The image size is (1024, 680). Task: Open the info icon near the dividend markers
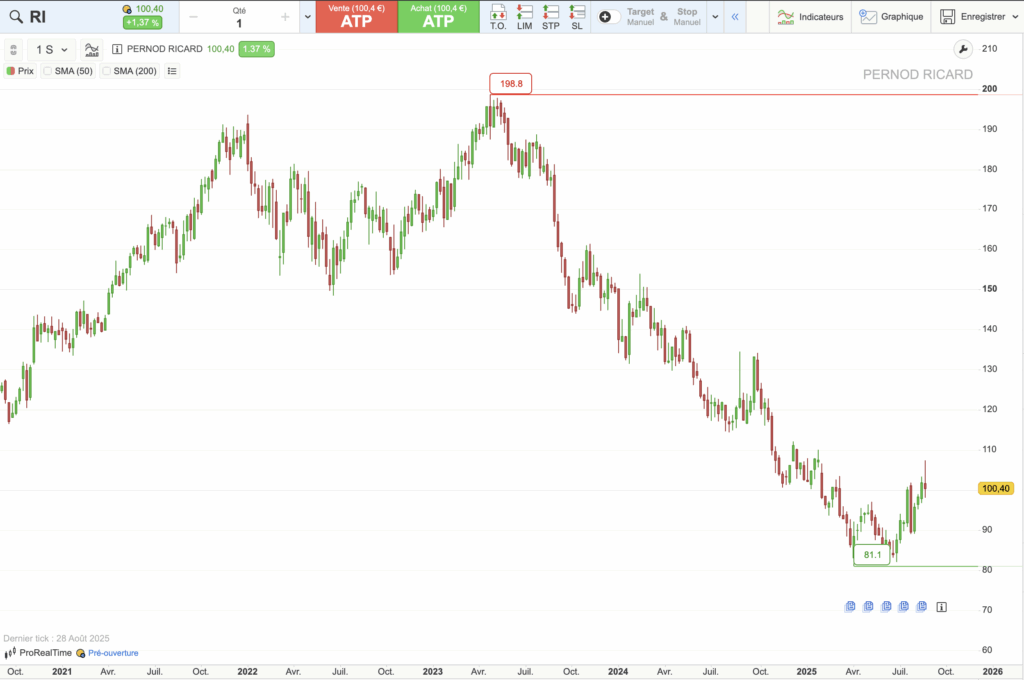tap(940, 606)
